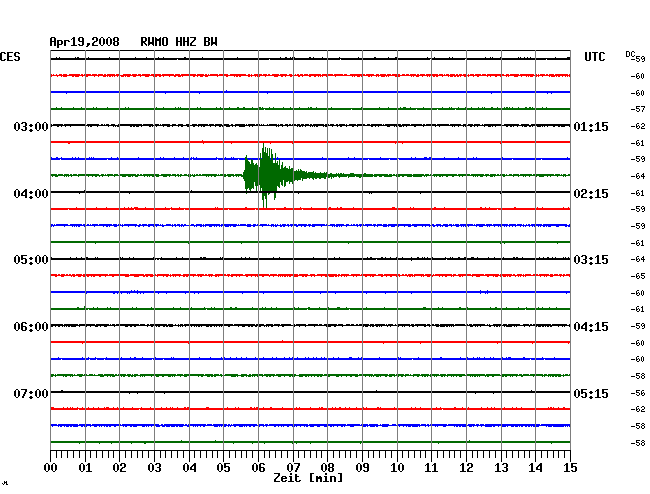Click the 05:00 local time label
This screenshot has width=650, height=494.
[x=31, y=259]
